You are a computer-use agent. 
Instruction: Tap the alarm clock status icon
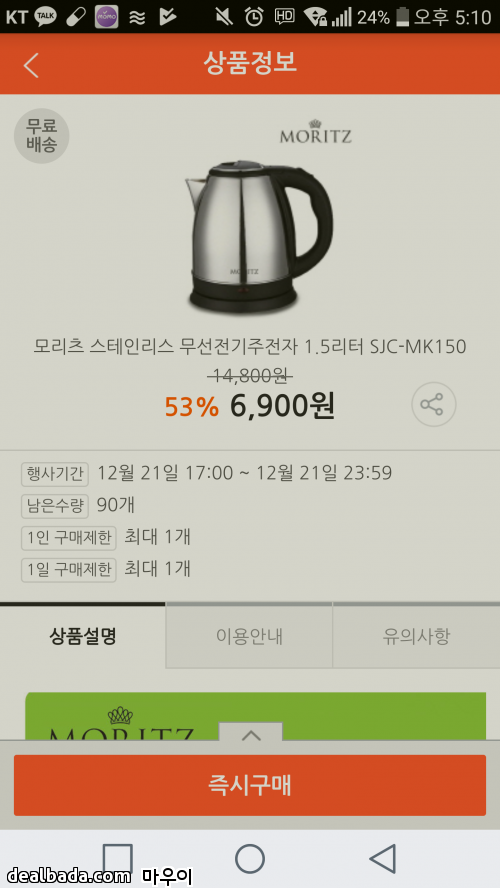[x=254, y=17]
